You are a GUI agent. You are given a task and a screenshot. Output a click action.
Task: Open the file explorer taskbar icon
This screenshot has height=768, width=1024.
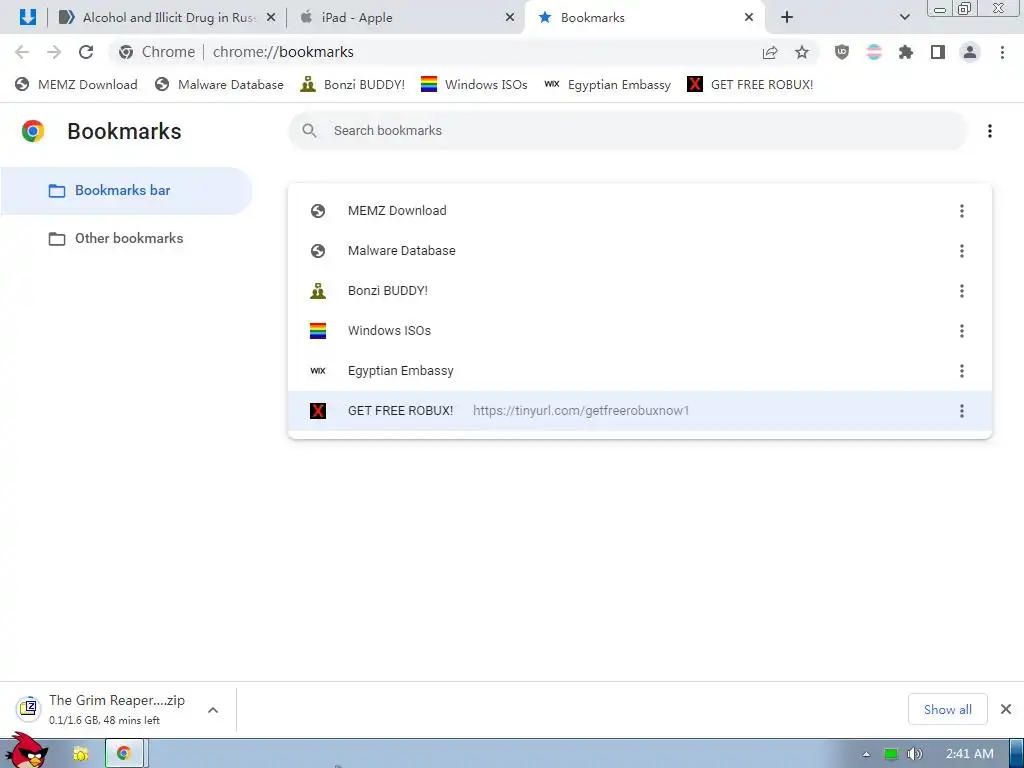(81, 754)
